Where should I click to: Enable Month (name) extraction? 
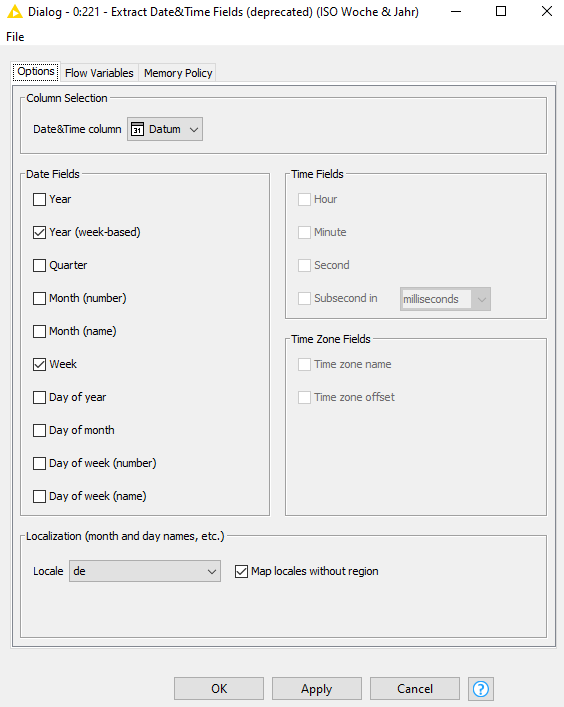click(40, 331)
